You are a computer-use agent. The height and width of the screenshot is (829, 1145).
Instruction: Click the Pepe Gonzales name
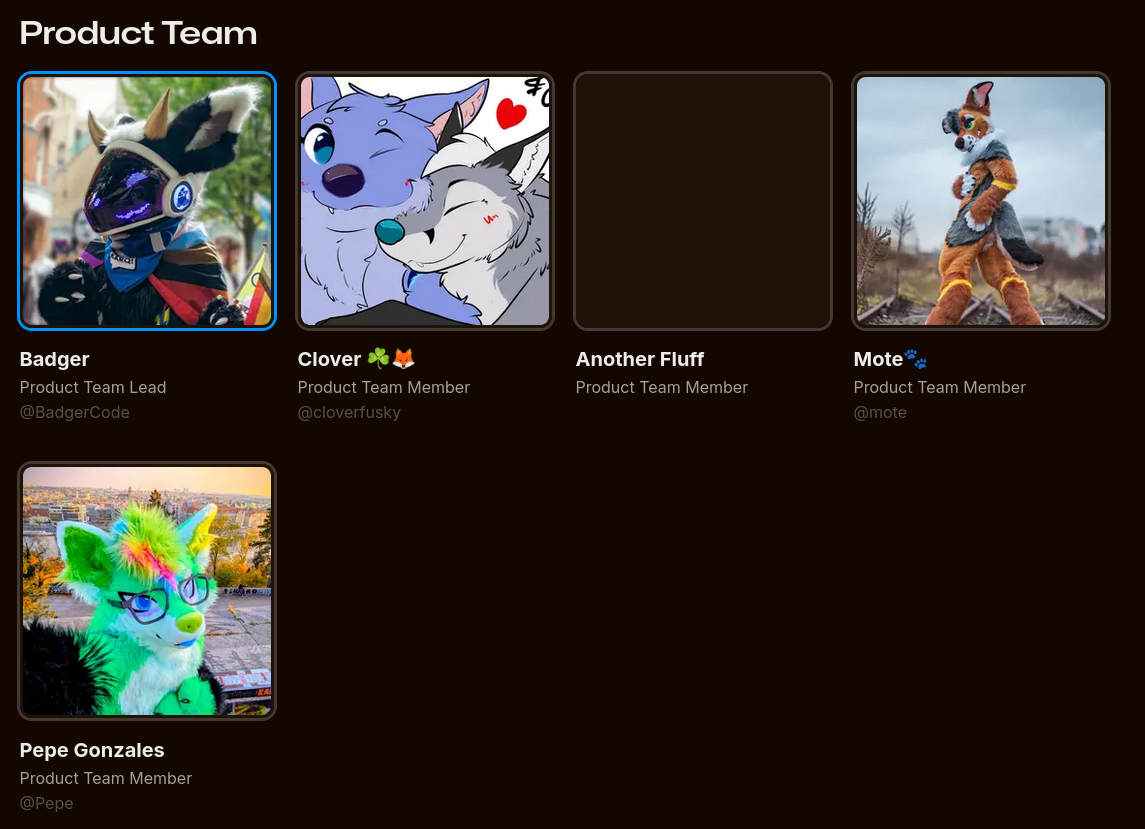pyautogui.click(x=92, y=750)
